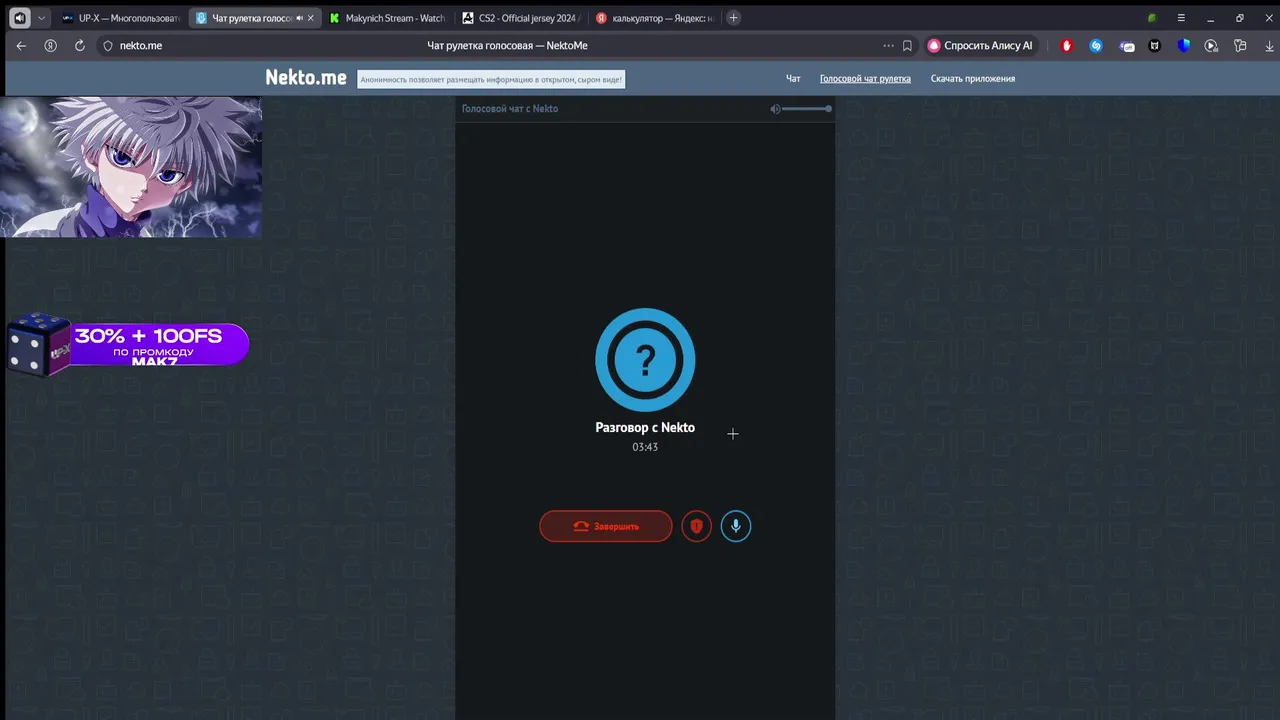This screenshot has width=1280, height=720.
Task: Click the speaker volume icon in the chat header
Action: click(775, 109)
